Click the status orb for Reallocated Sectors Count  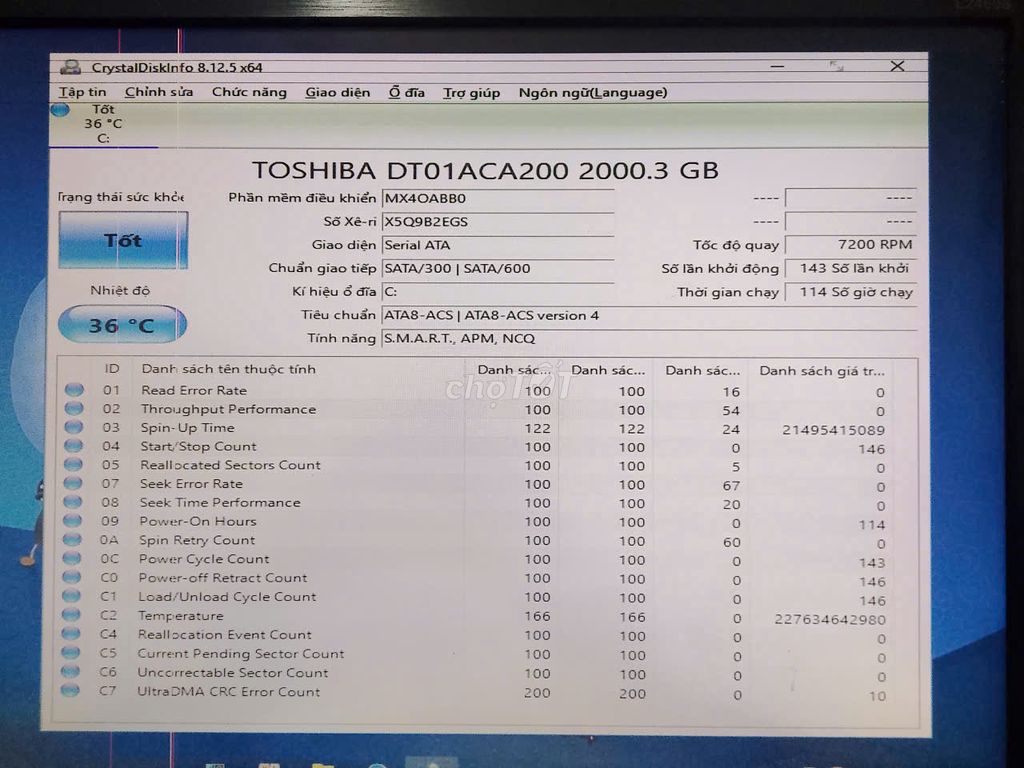coord(73,465)
